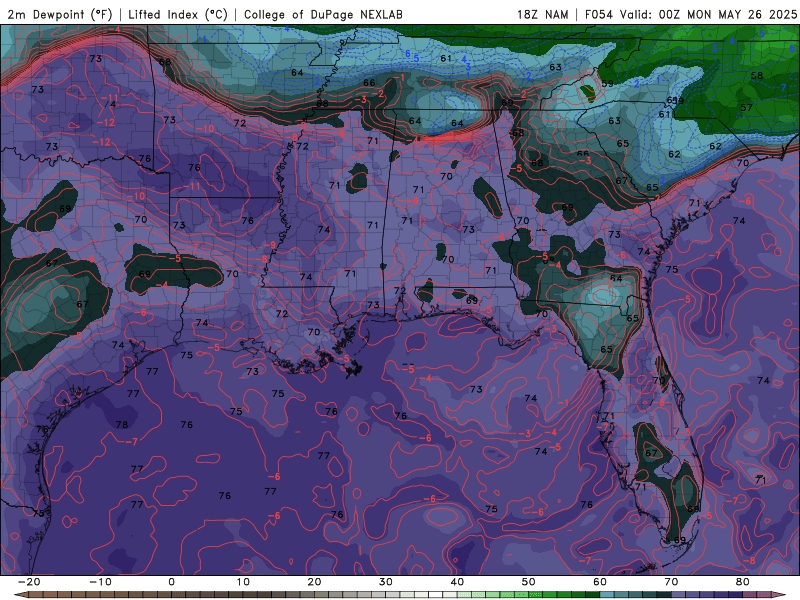Image resolution: width=800 pixels, height=600 pixels.
Task: Click the right arrow end of the color bar
Action: 779,594
